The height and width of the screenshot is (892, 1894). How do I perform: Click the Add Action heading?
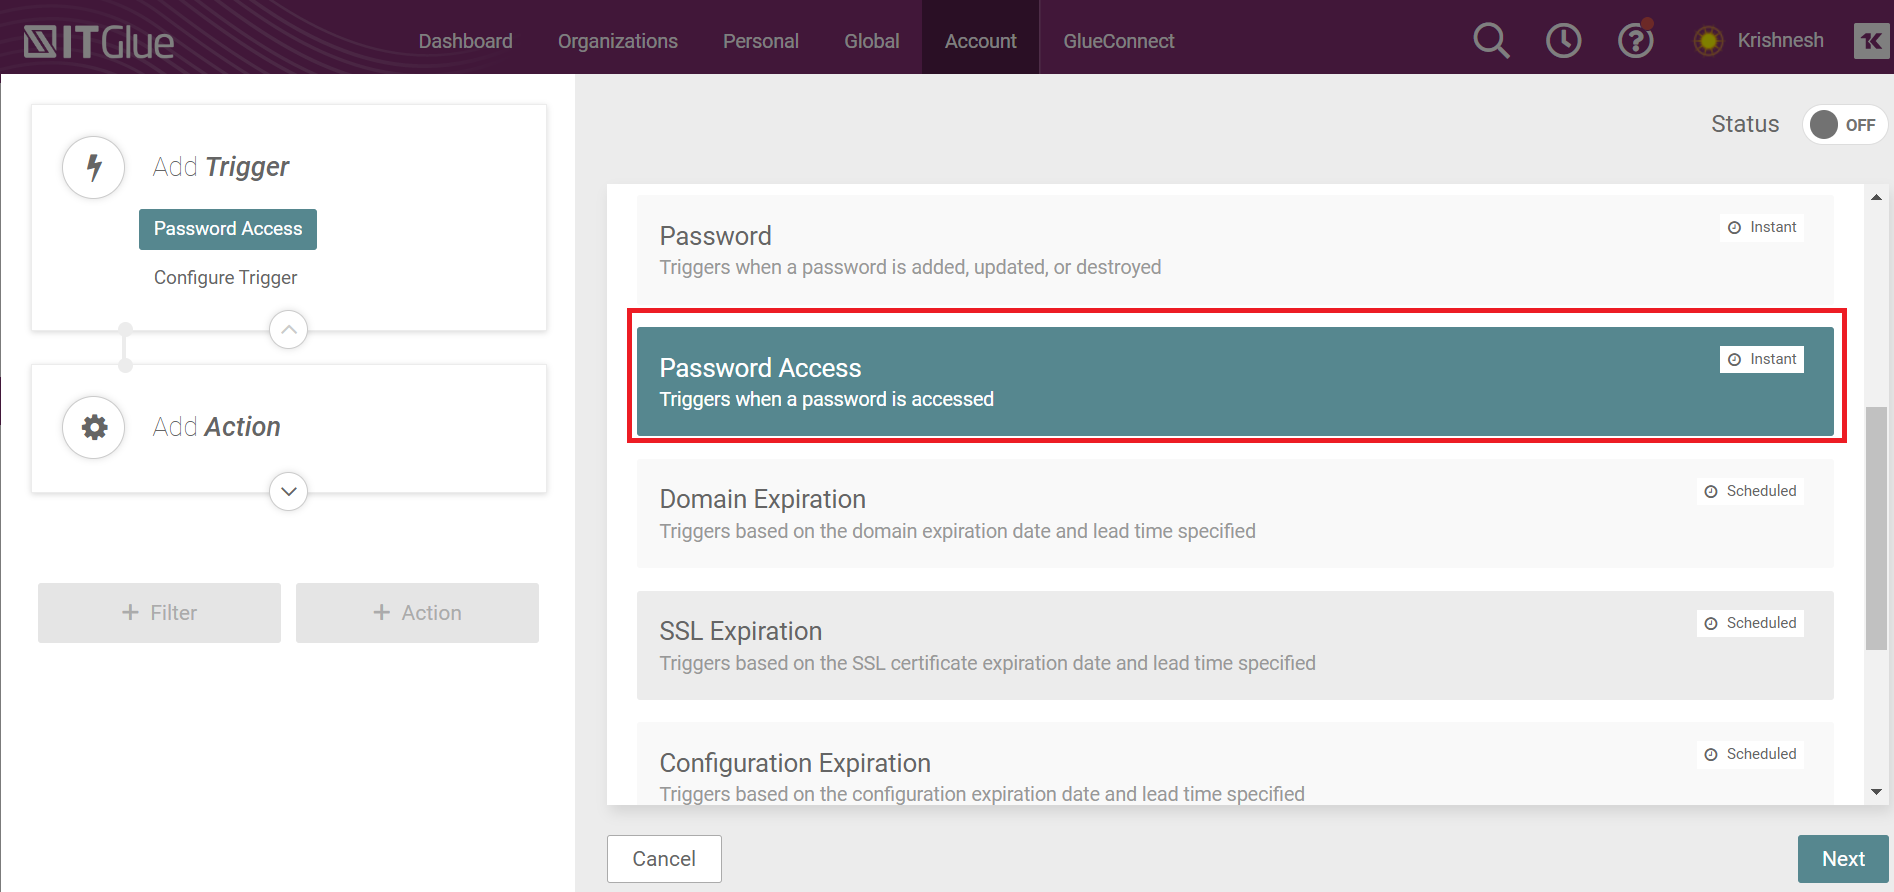216,427
